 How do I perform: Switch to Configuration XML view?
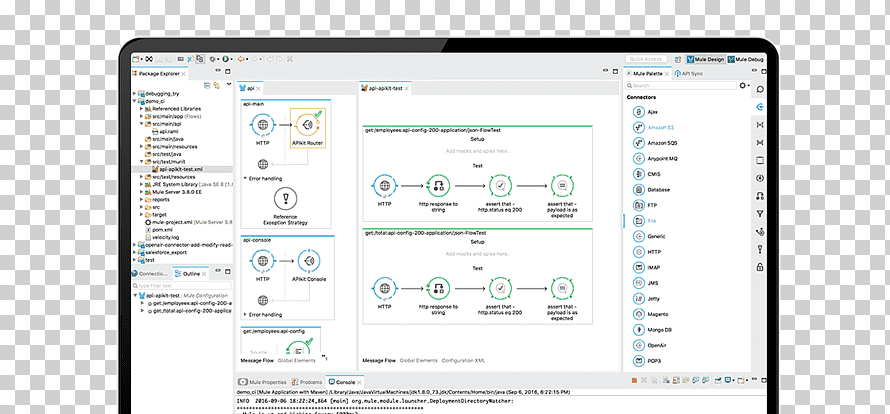[x=464, y=361]
